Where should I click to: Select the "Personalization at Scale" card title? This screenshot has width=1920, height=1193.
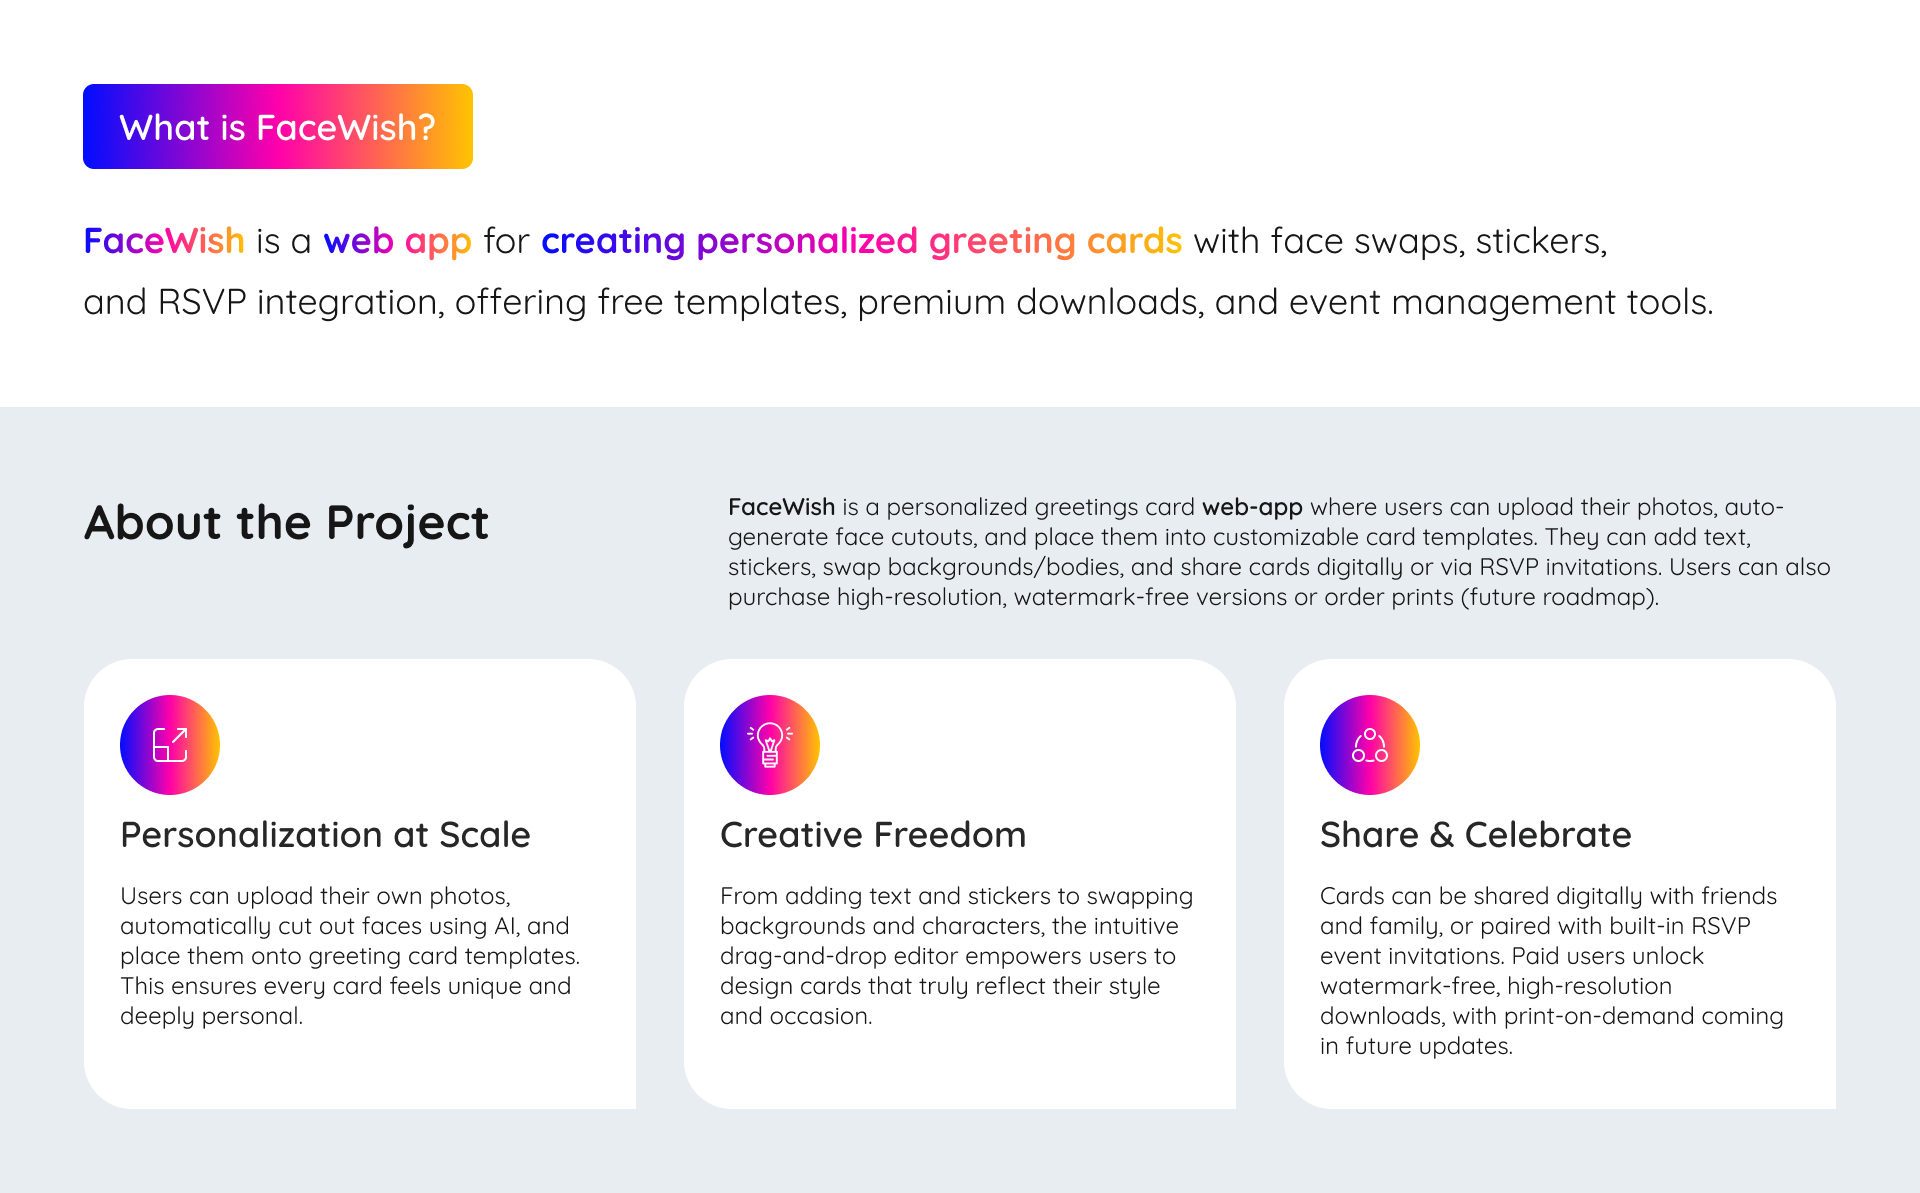pos(325,835)
